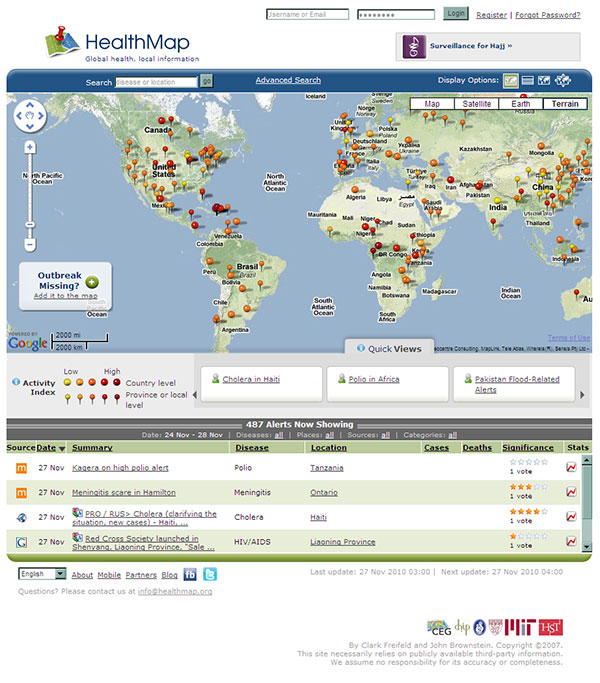Viewport: 600px width, 683px height.
Task: Open the Places filter 'all' link
Action: (329, 435)
